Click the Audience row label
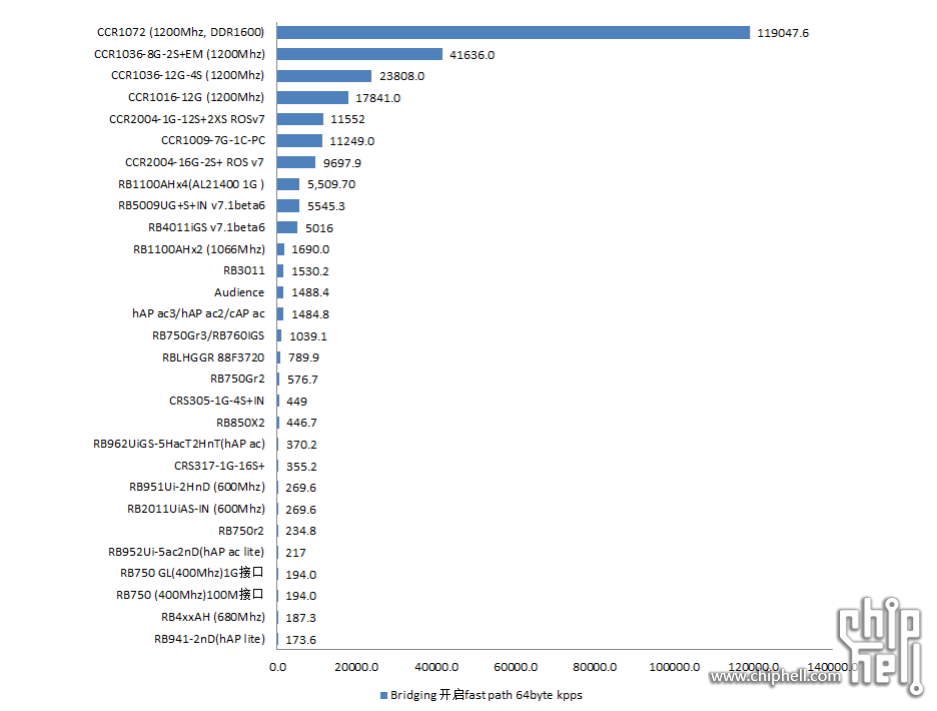Viewport: 937px width, 711px height. pos(239,292)
